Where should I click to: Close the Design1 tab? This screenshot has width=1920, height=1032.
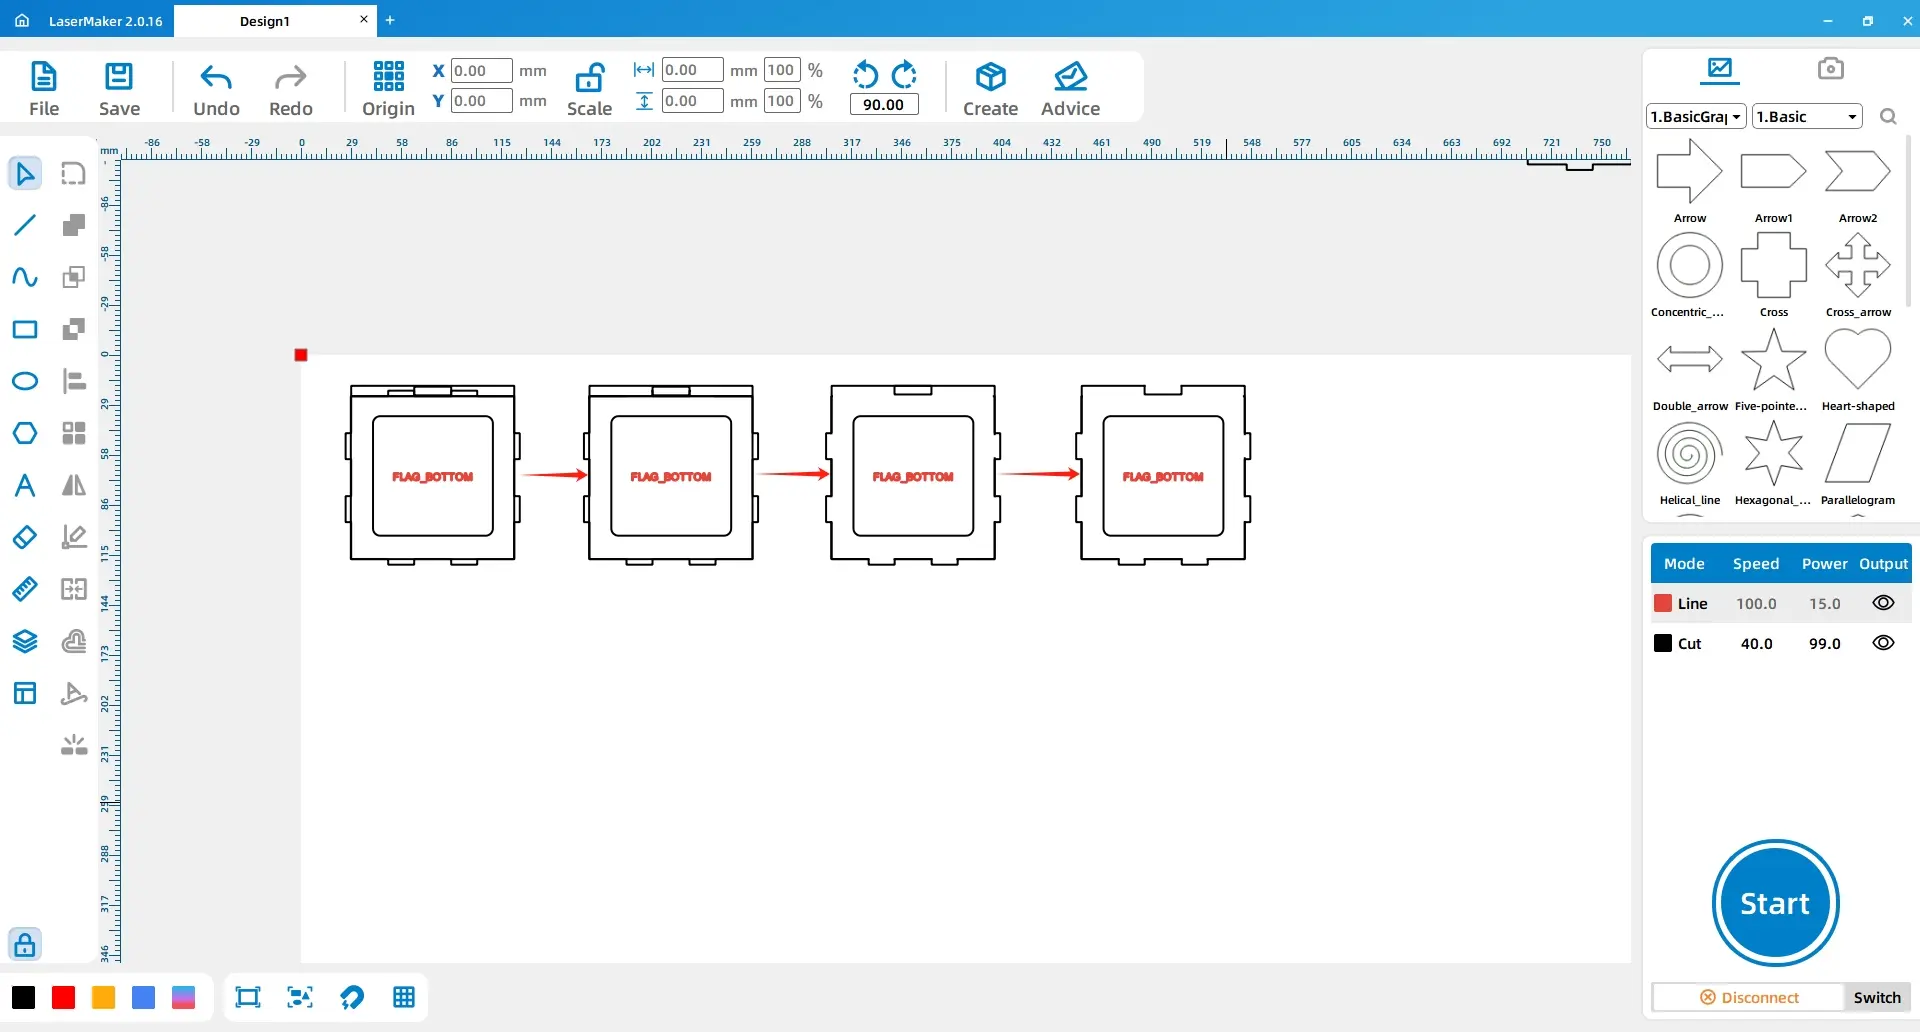(x=364, y=19)
